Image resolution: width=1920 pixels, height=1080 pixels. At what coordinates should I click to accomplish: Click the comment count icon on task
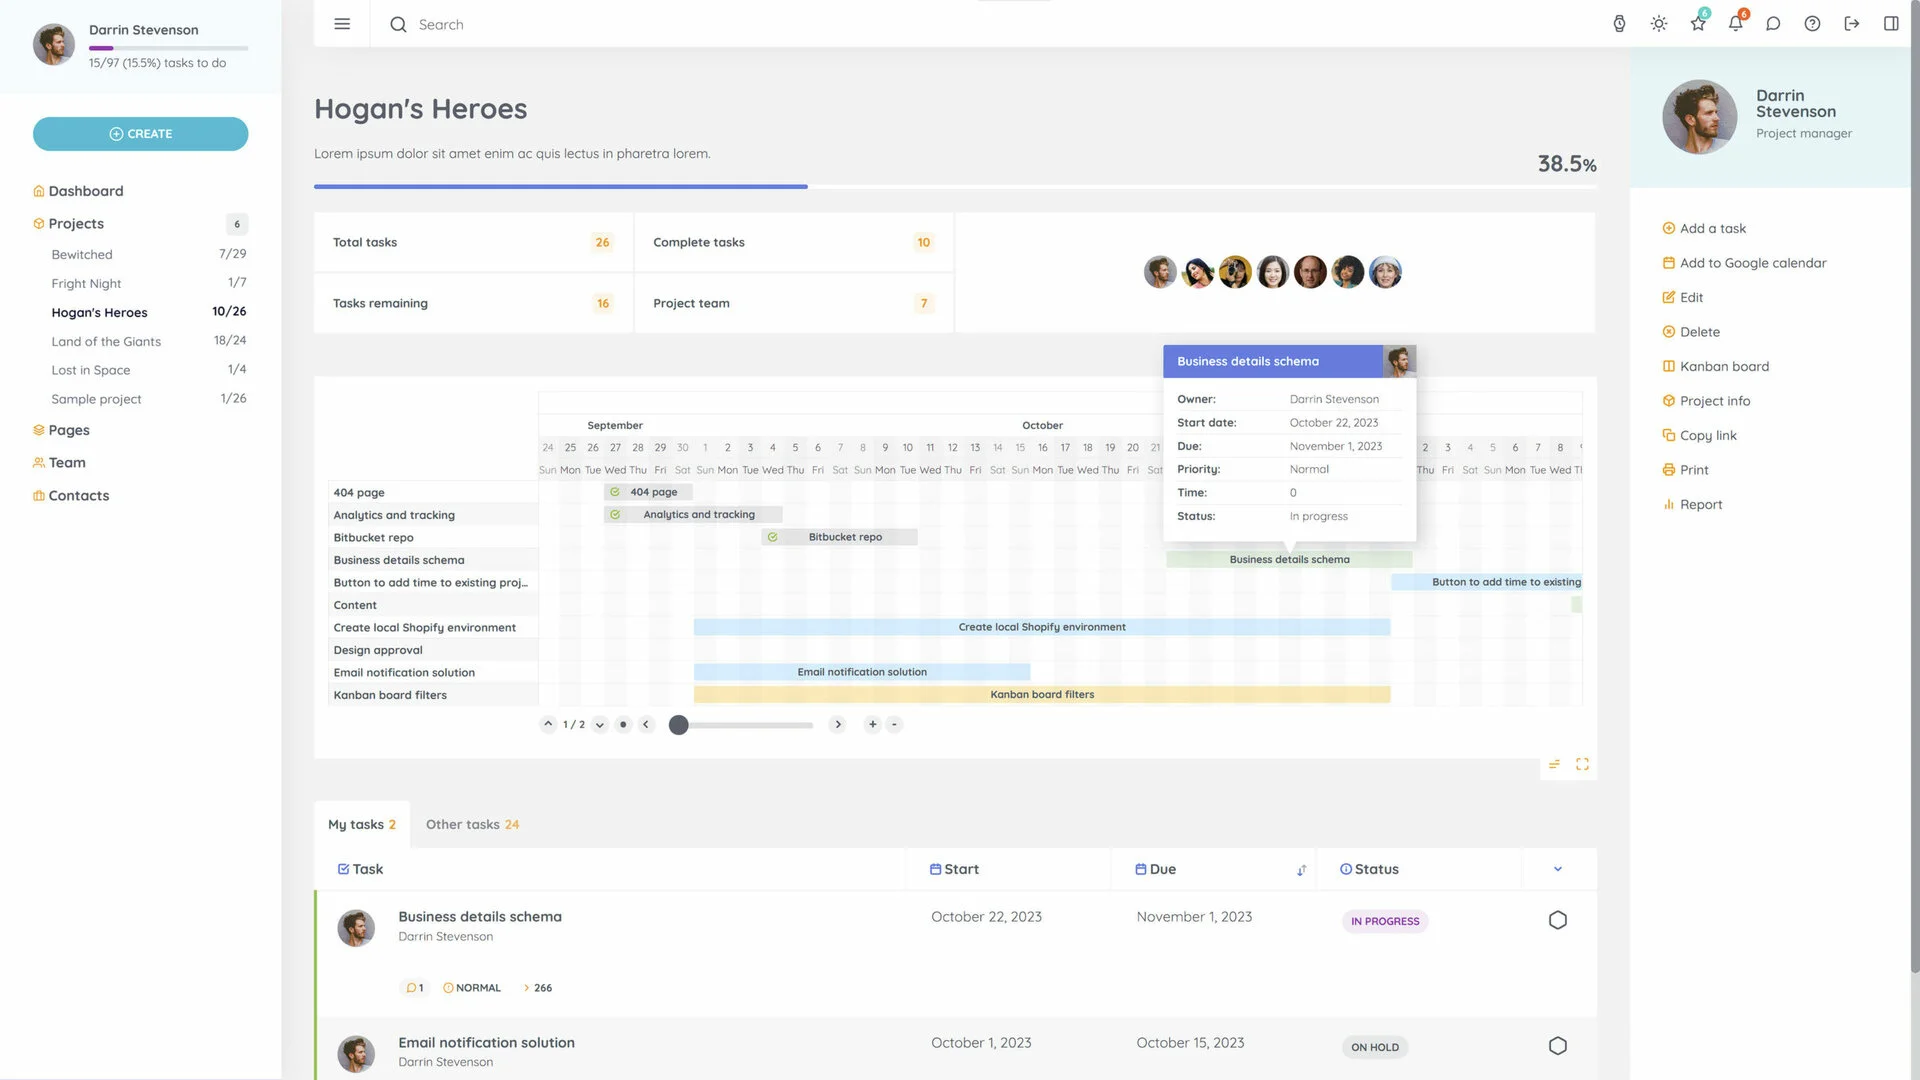[x=414, y=989]
